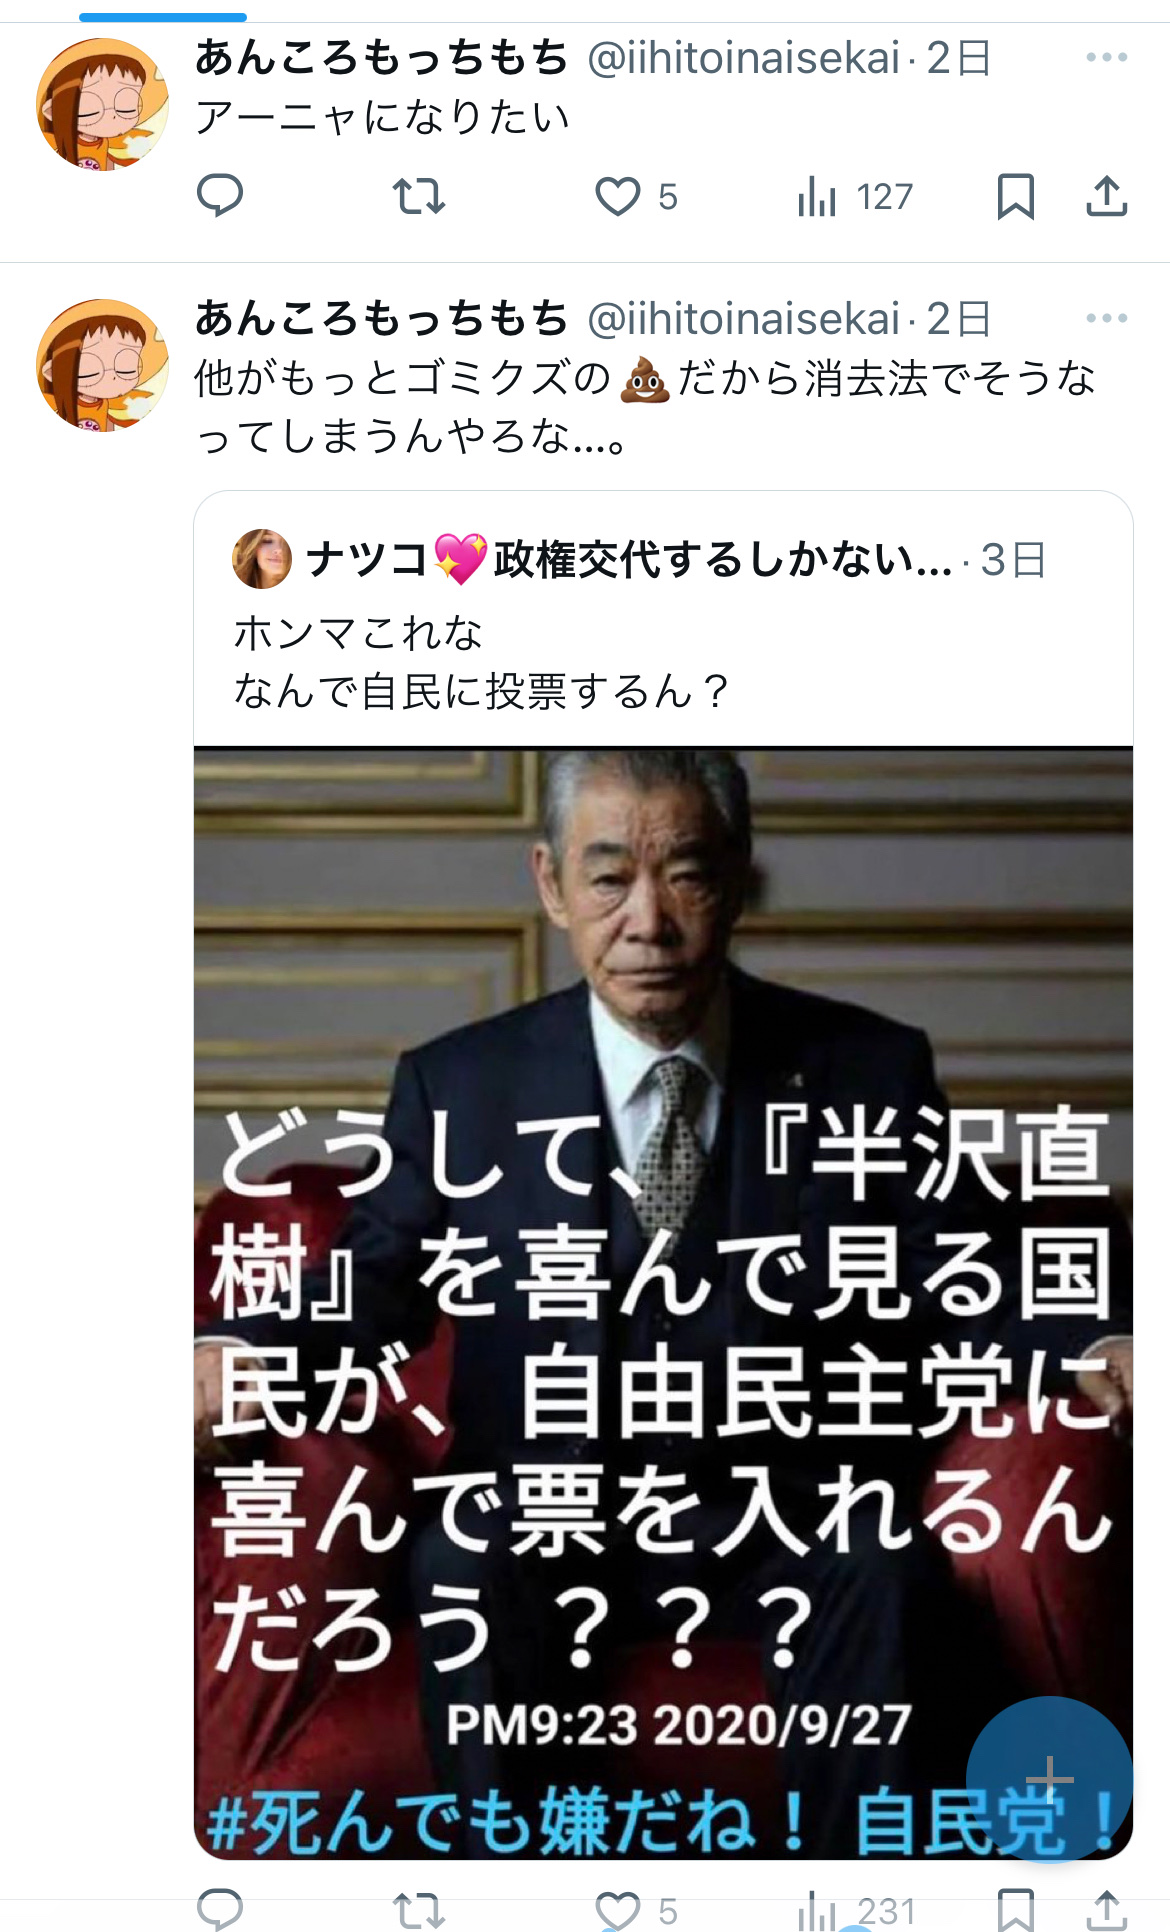Share the first tweet via share icon
Viewport: 1170px width, 1932px height.
pos(1106,196)
